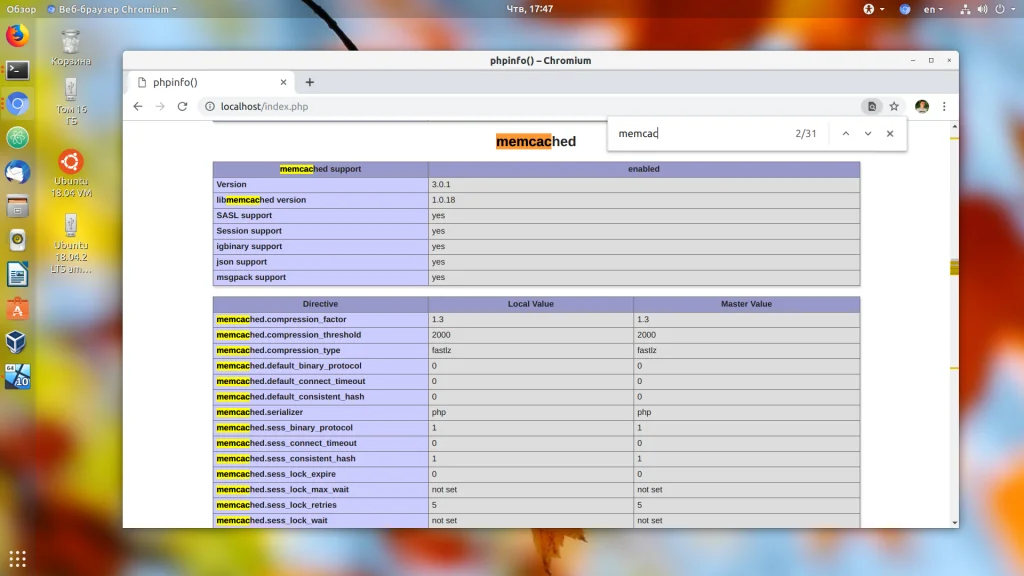The height and width of the screenshot is (576, 1024).
Task: Click Обзор in the top bar
Action: (22, 9)
